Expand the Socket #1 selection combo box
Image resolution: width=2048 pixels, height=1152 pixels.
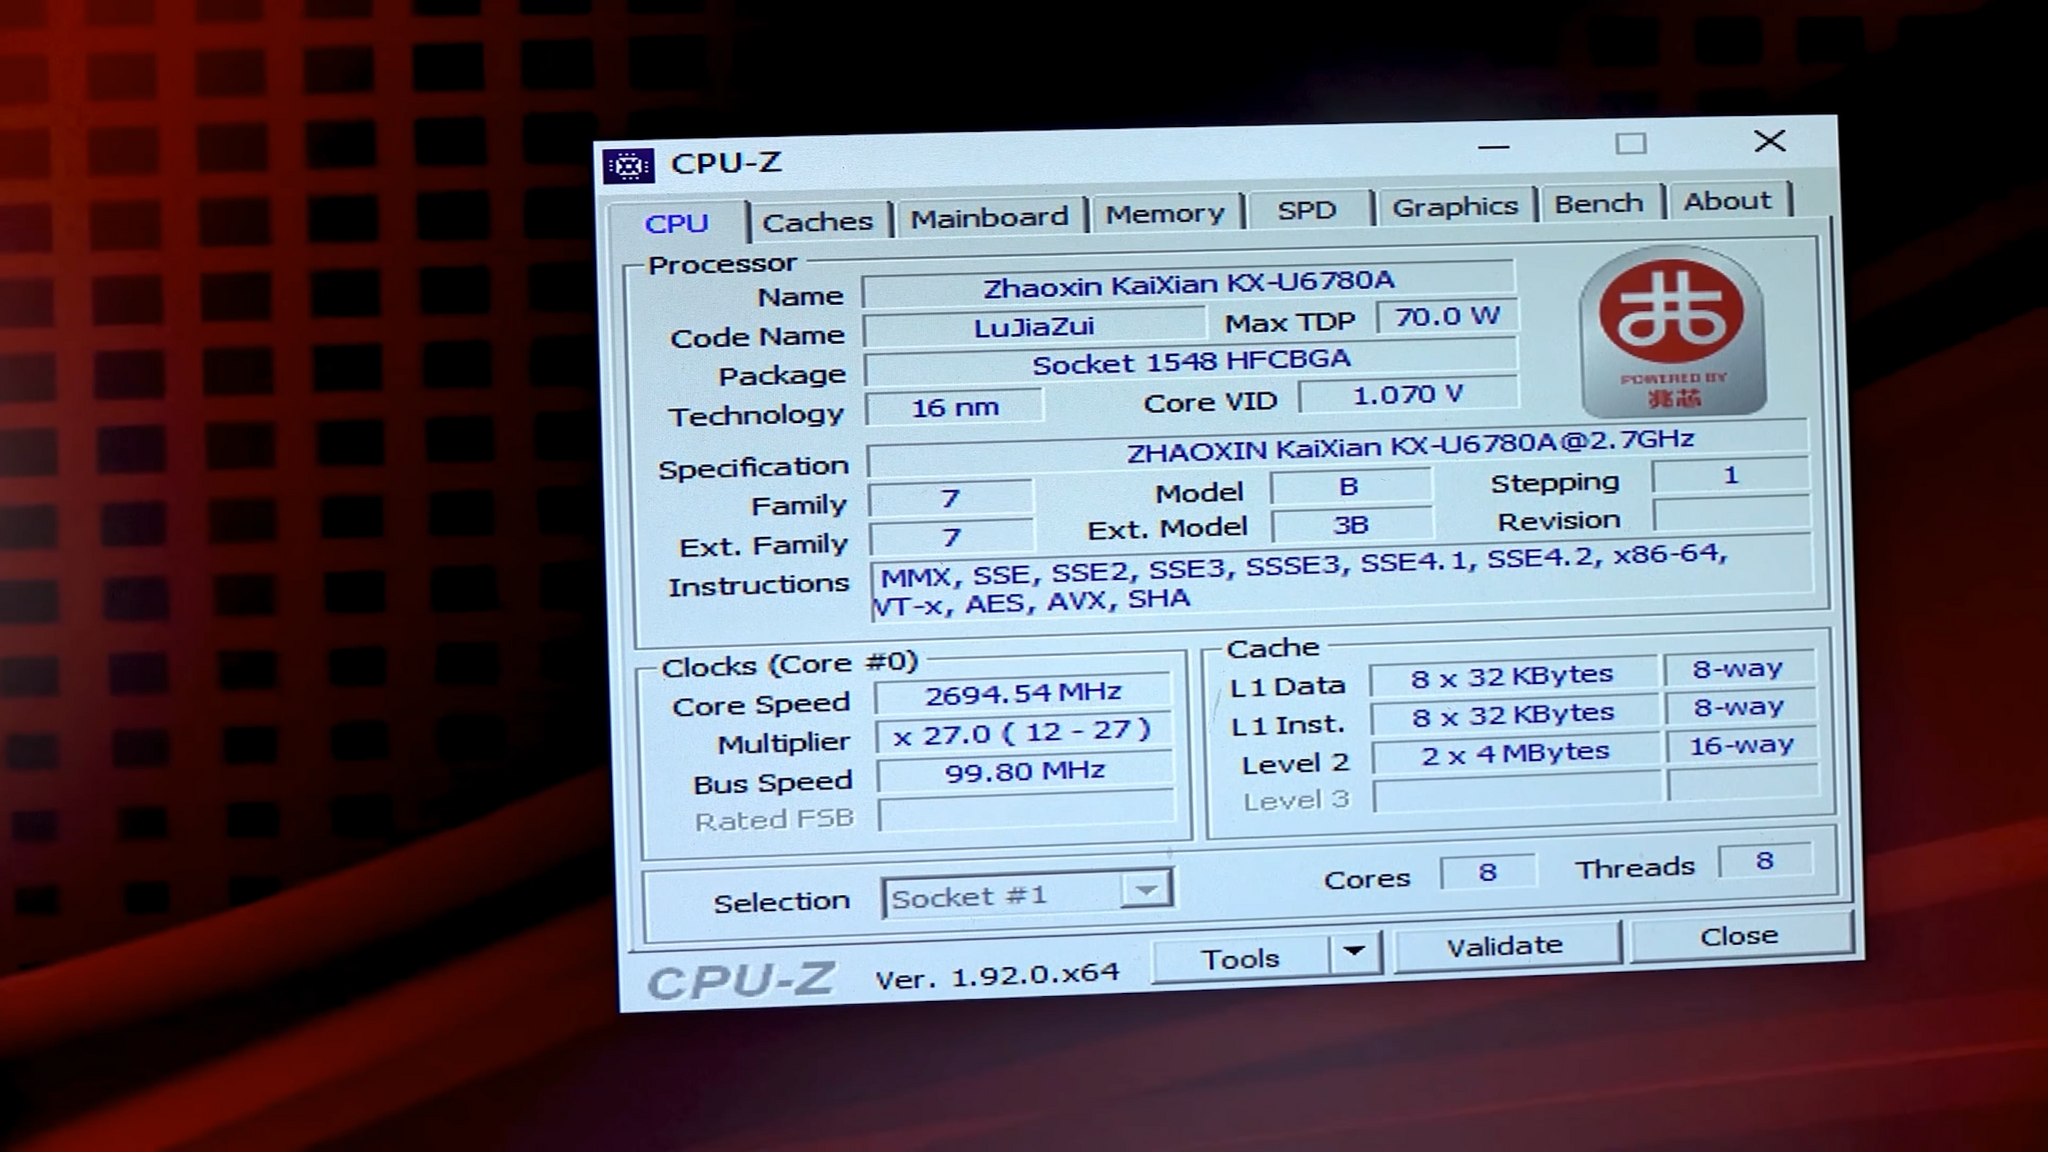pyautogui.click(x=1146, y=889)
